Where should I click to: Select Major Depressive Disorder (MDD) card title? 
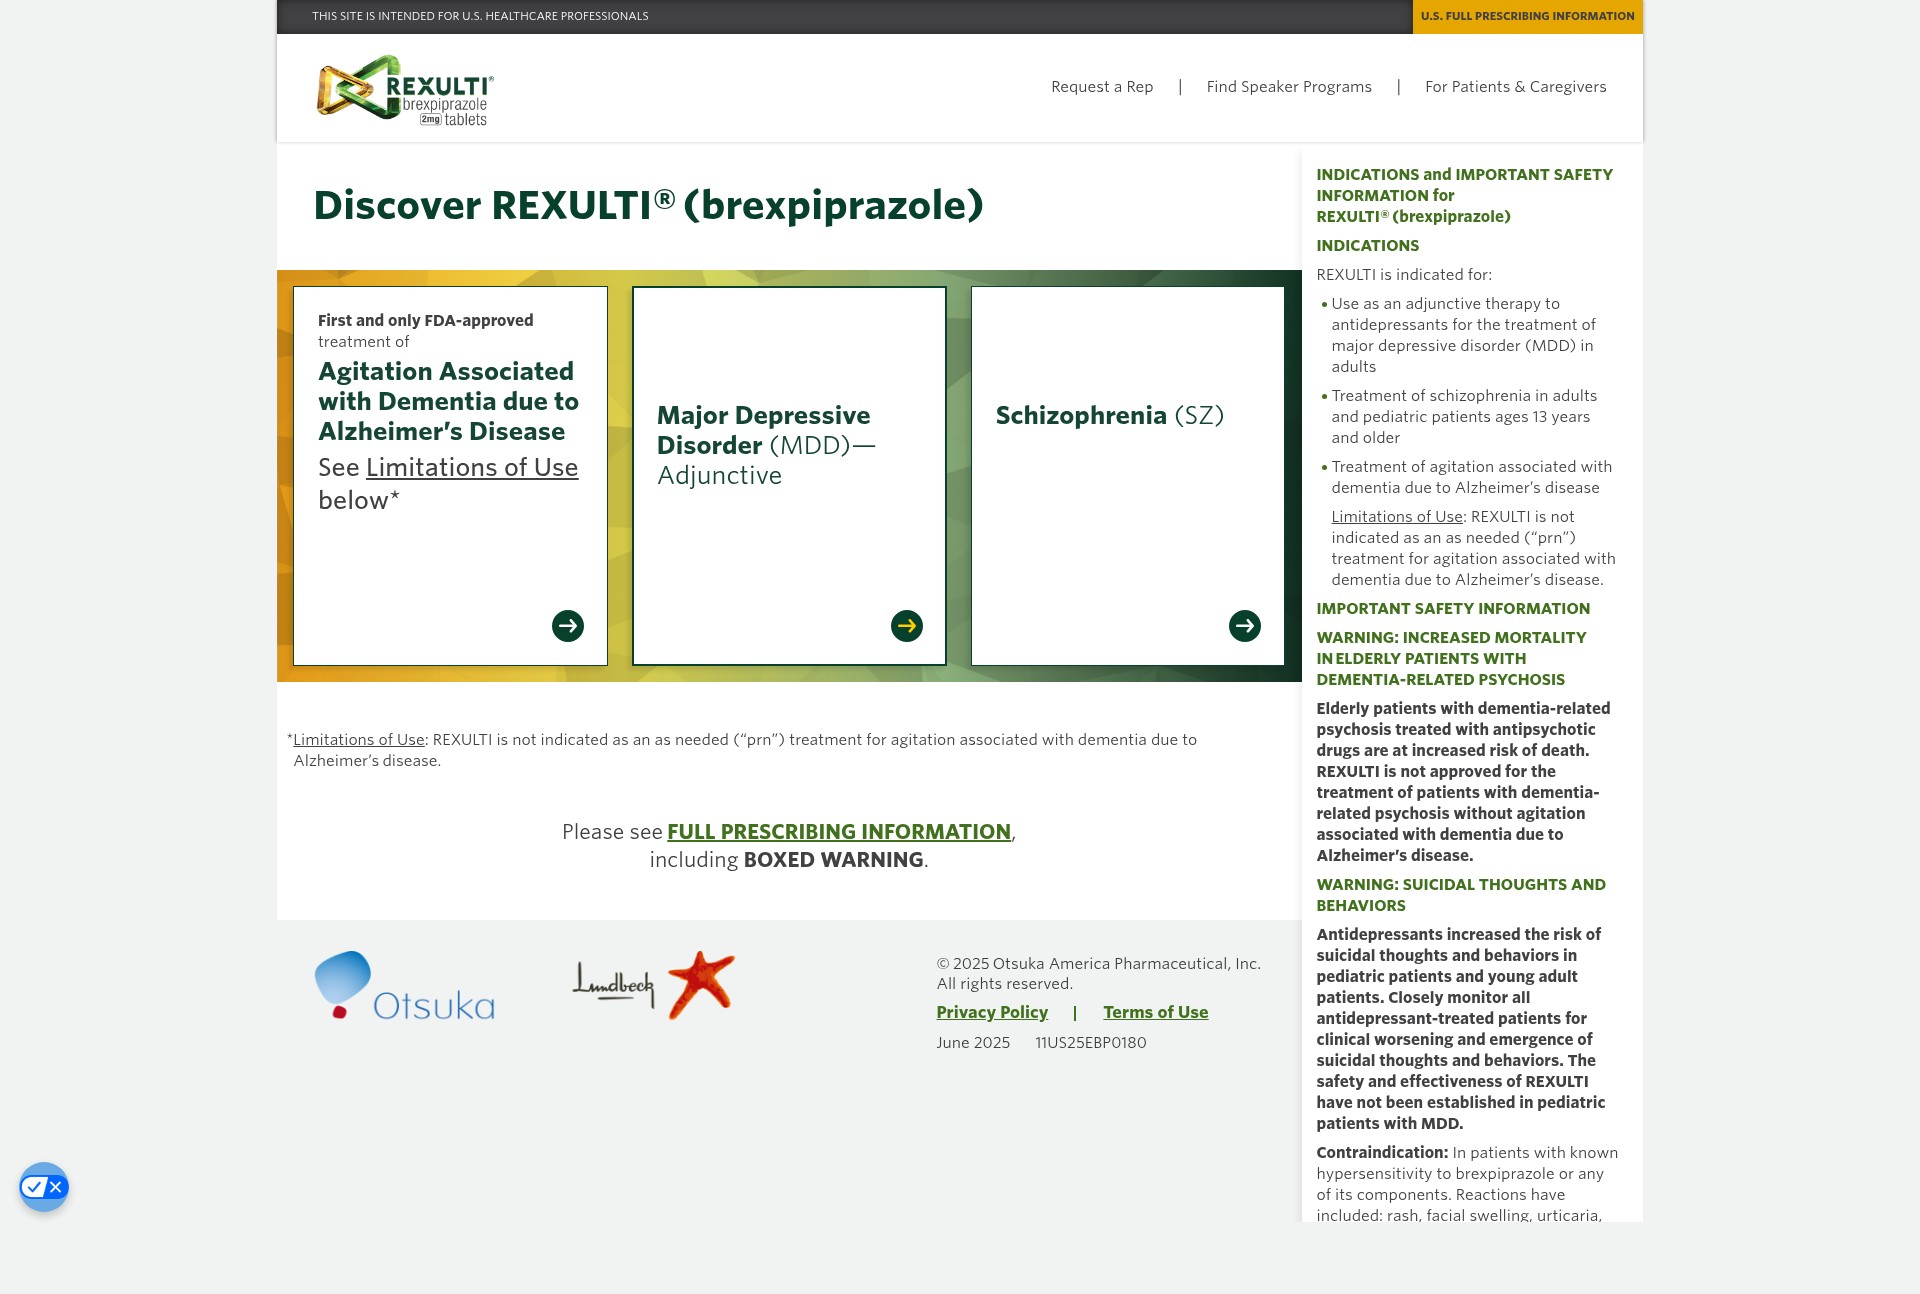(766, 445)
